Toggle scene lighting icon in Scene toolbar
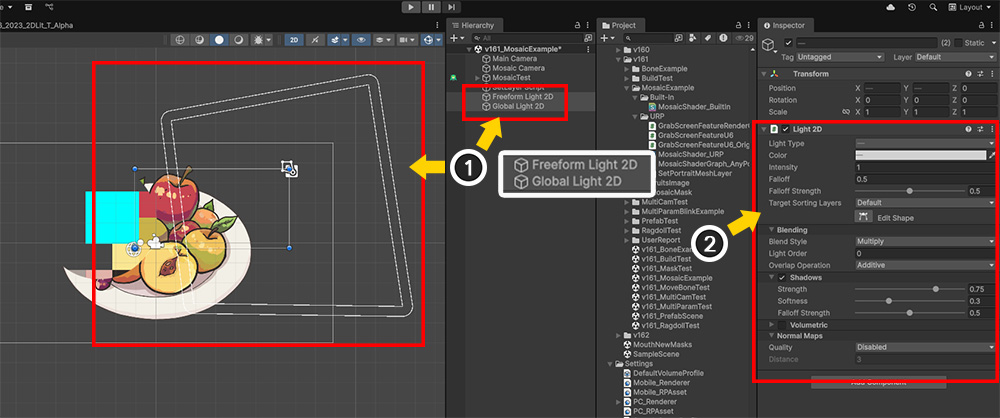Screen dimensions: 1000x418 [314, 40]
